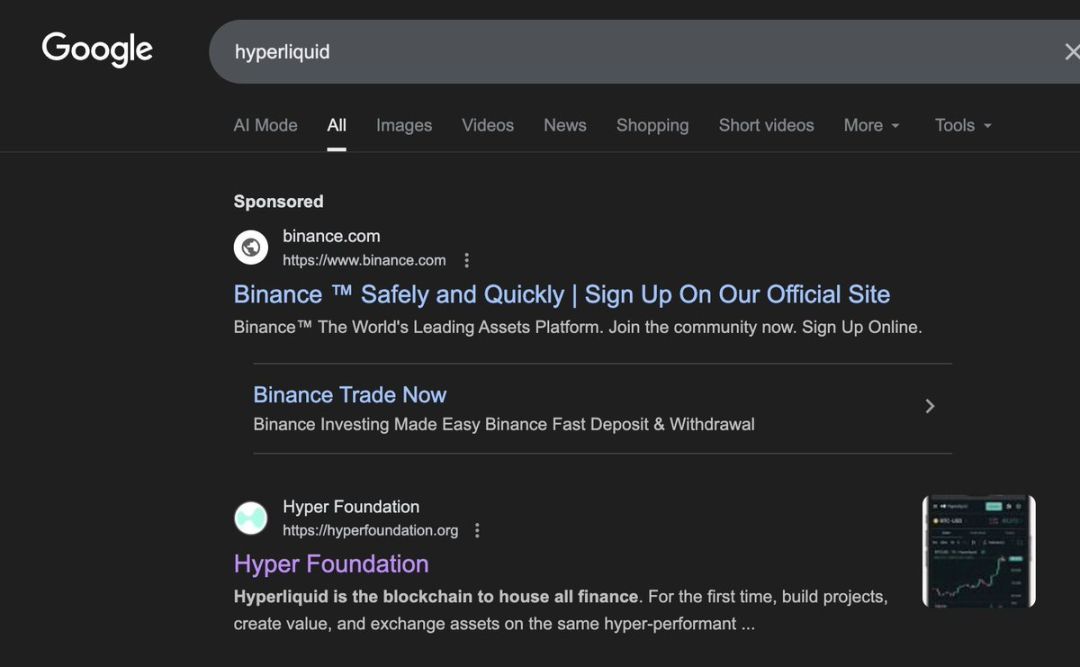
Task: Select Short videos results
Action: (x=766, y=125)
